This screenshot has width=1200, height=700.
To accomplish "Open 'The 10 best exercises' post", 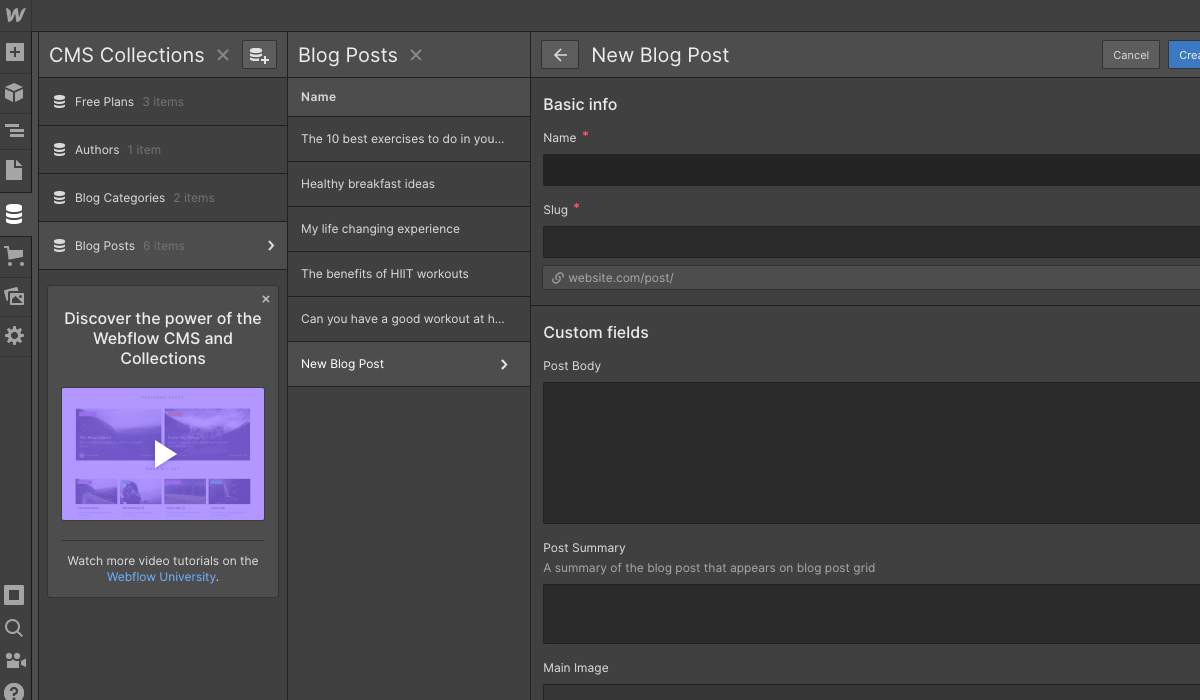I will (x=409, y=139).
